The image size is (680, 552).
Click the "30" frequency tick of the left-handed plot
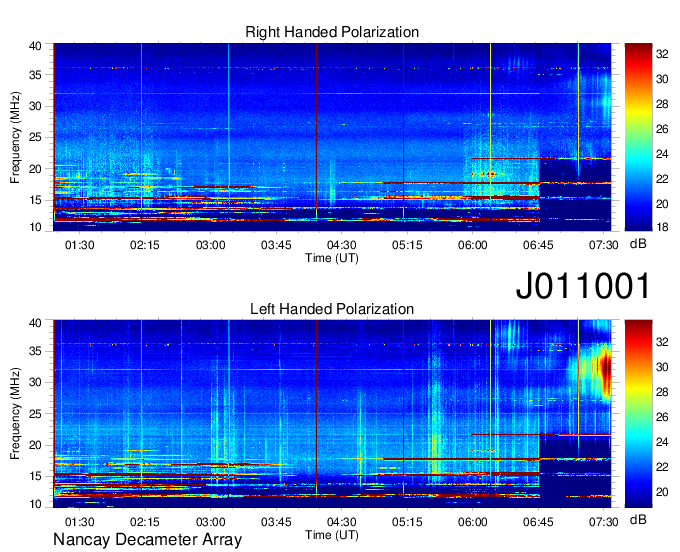[36, 382]
